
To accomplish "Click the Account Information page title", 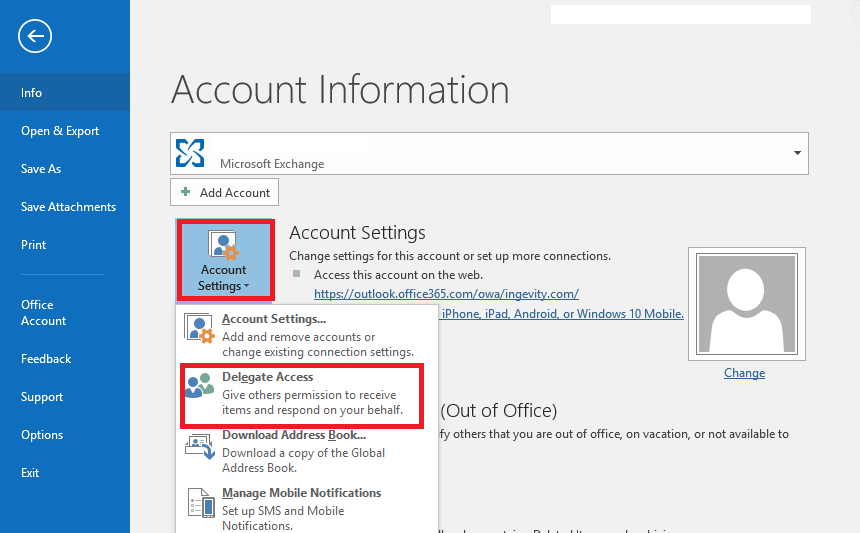I will pyautogui.click(x=341, y=90).
